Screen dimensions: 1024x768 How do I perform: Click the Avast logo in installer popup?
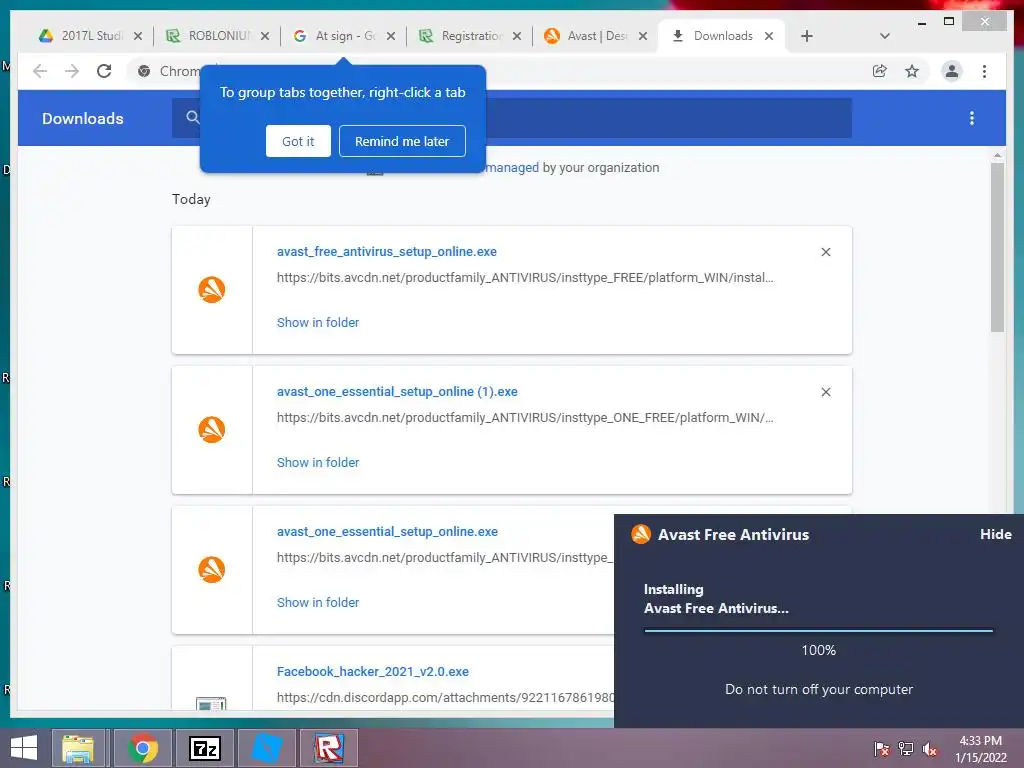click(641, 534)
